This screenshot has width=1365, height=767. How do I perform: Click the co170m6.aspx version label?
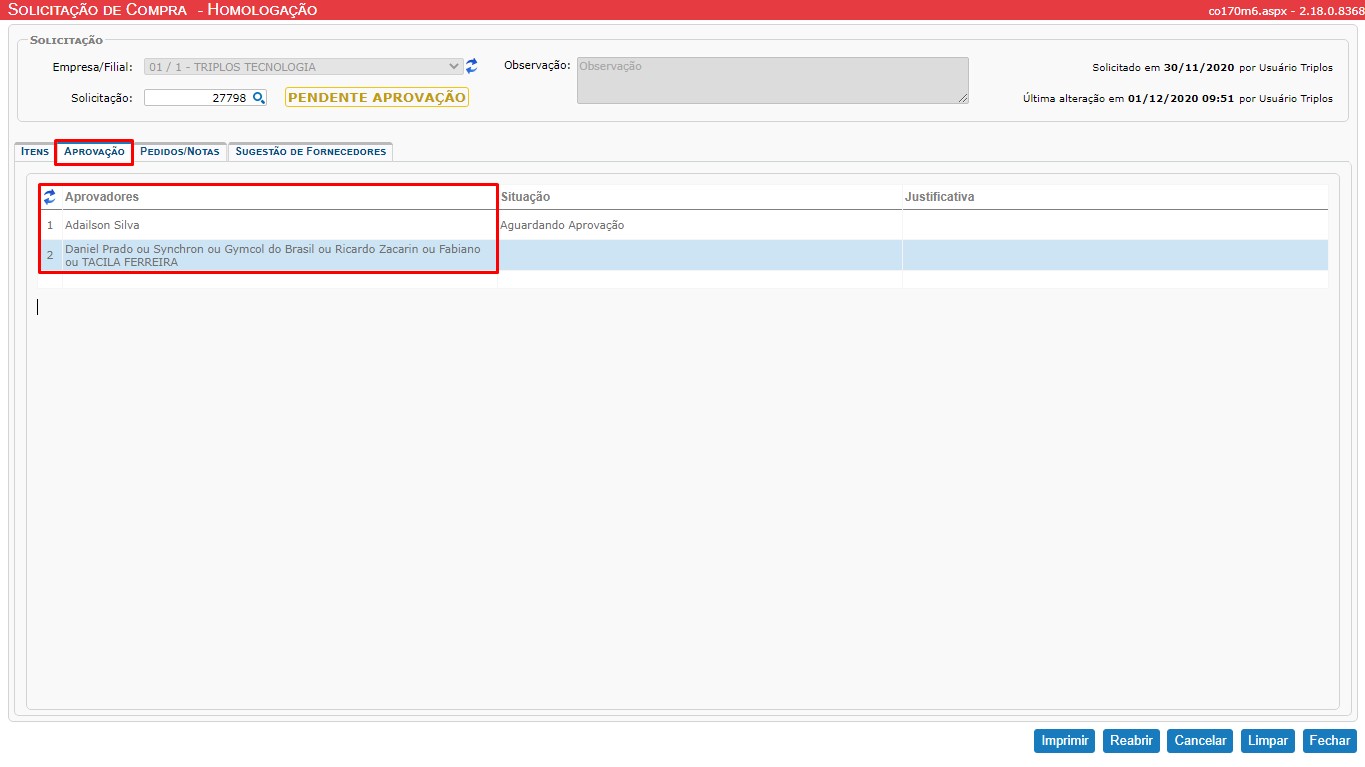[1286, 10]
